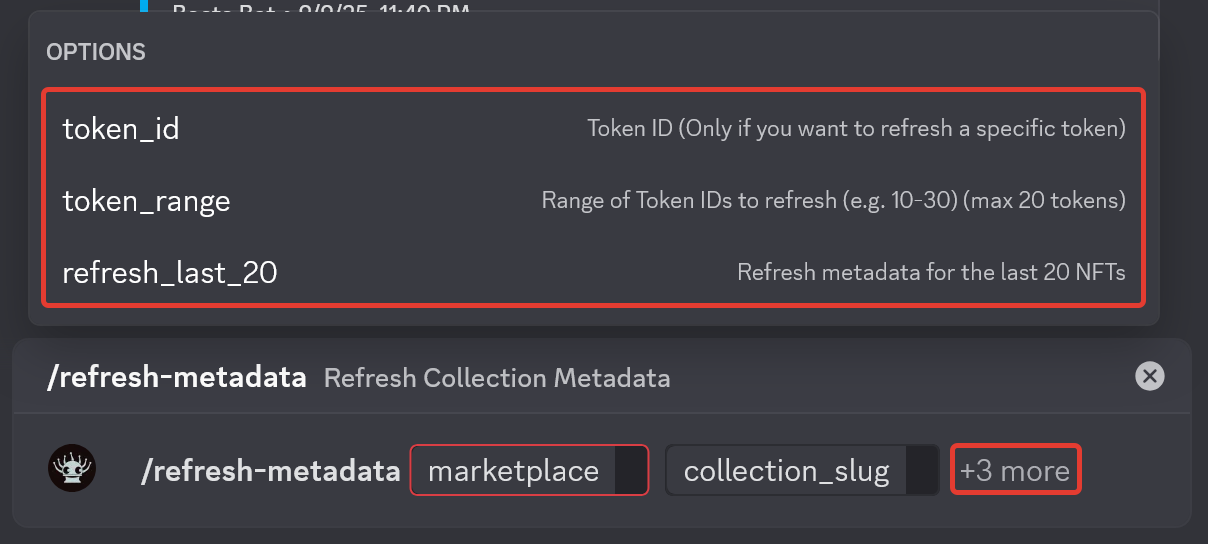Click the dark value box inside collection_slug
The height and width of the screenshot is (544, 1208).
(x=922, y=470)
